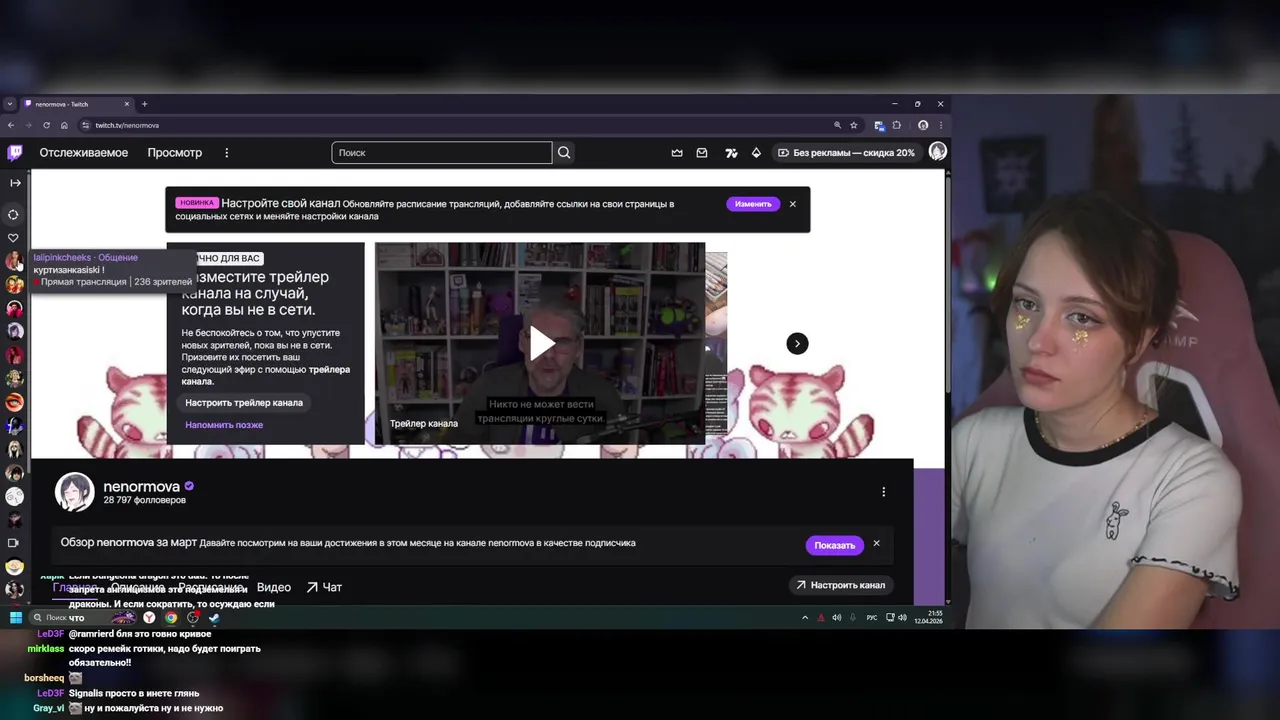Open the Bits diamond icon
This screenshot has height=720, width=1280.
coord(756,153)
